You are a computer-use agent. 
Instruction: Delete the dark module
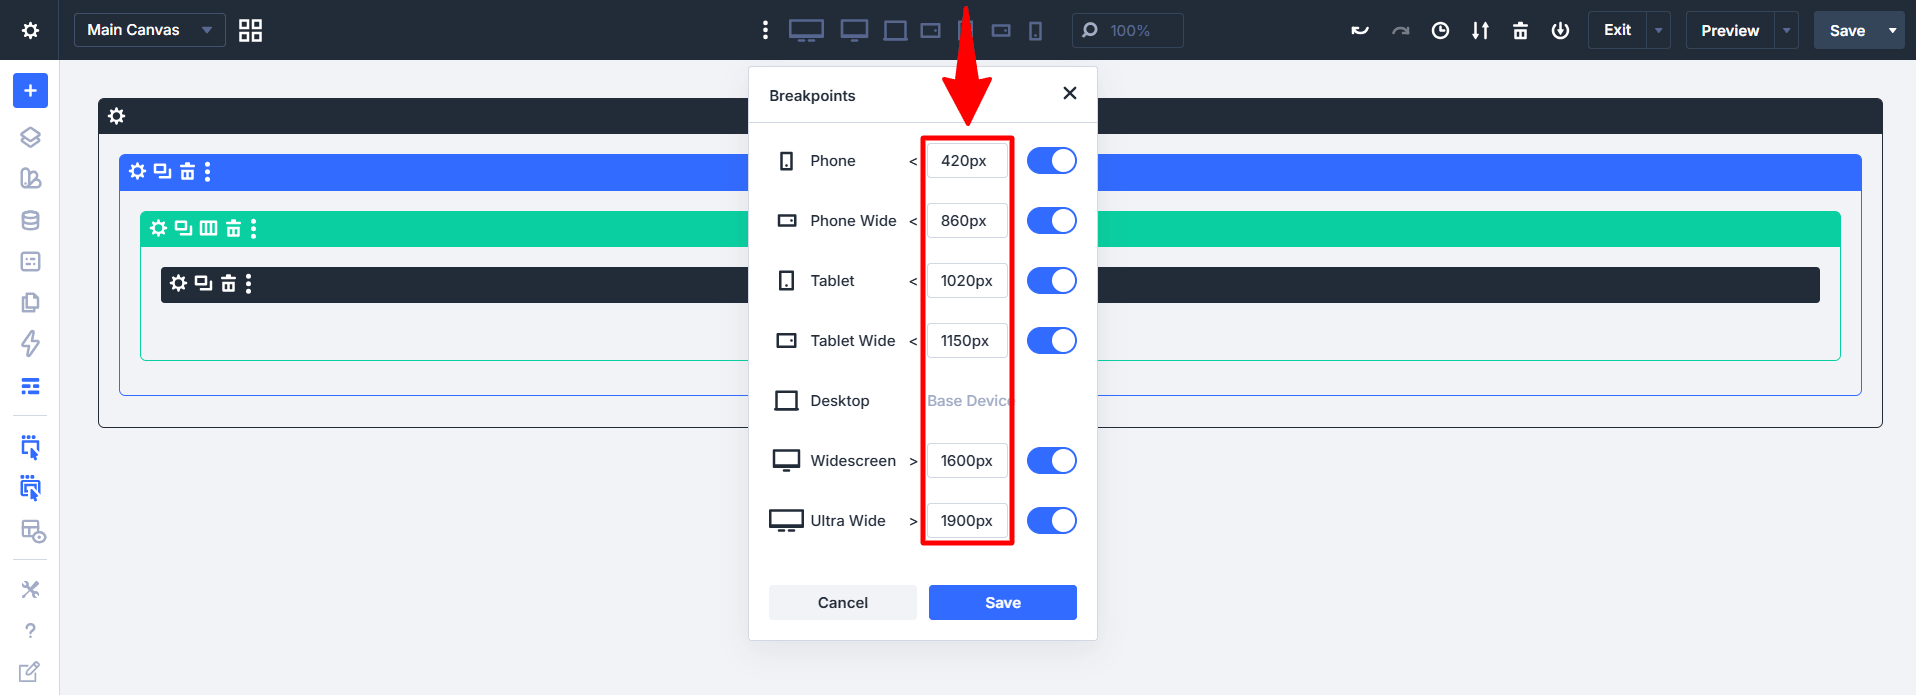pos(228,283)
